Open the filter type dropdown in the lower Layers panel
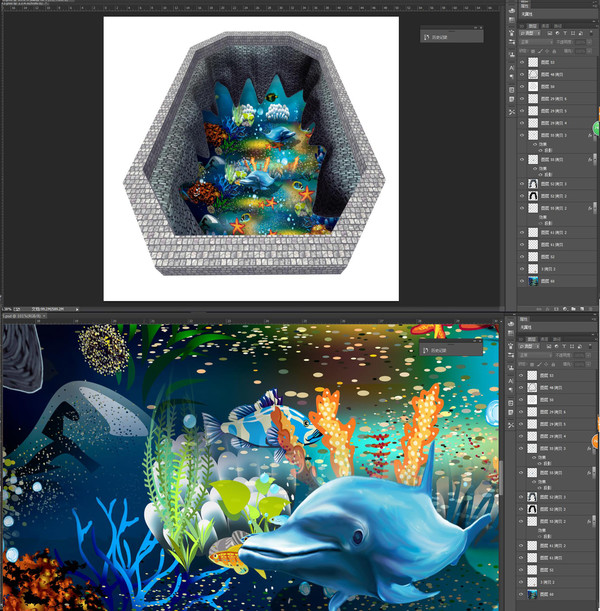The width and height of the screenshot is (600, 611). [529, 346]
